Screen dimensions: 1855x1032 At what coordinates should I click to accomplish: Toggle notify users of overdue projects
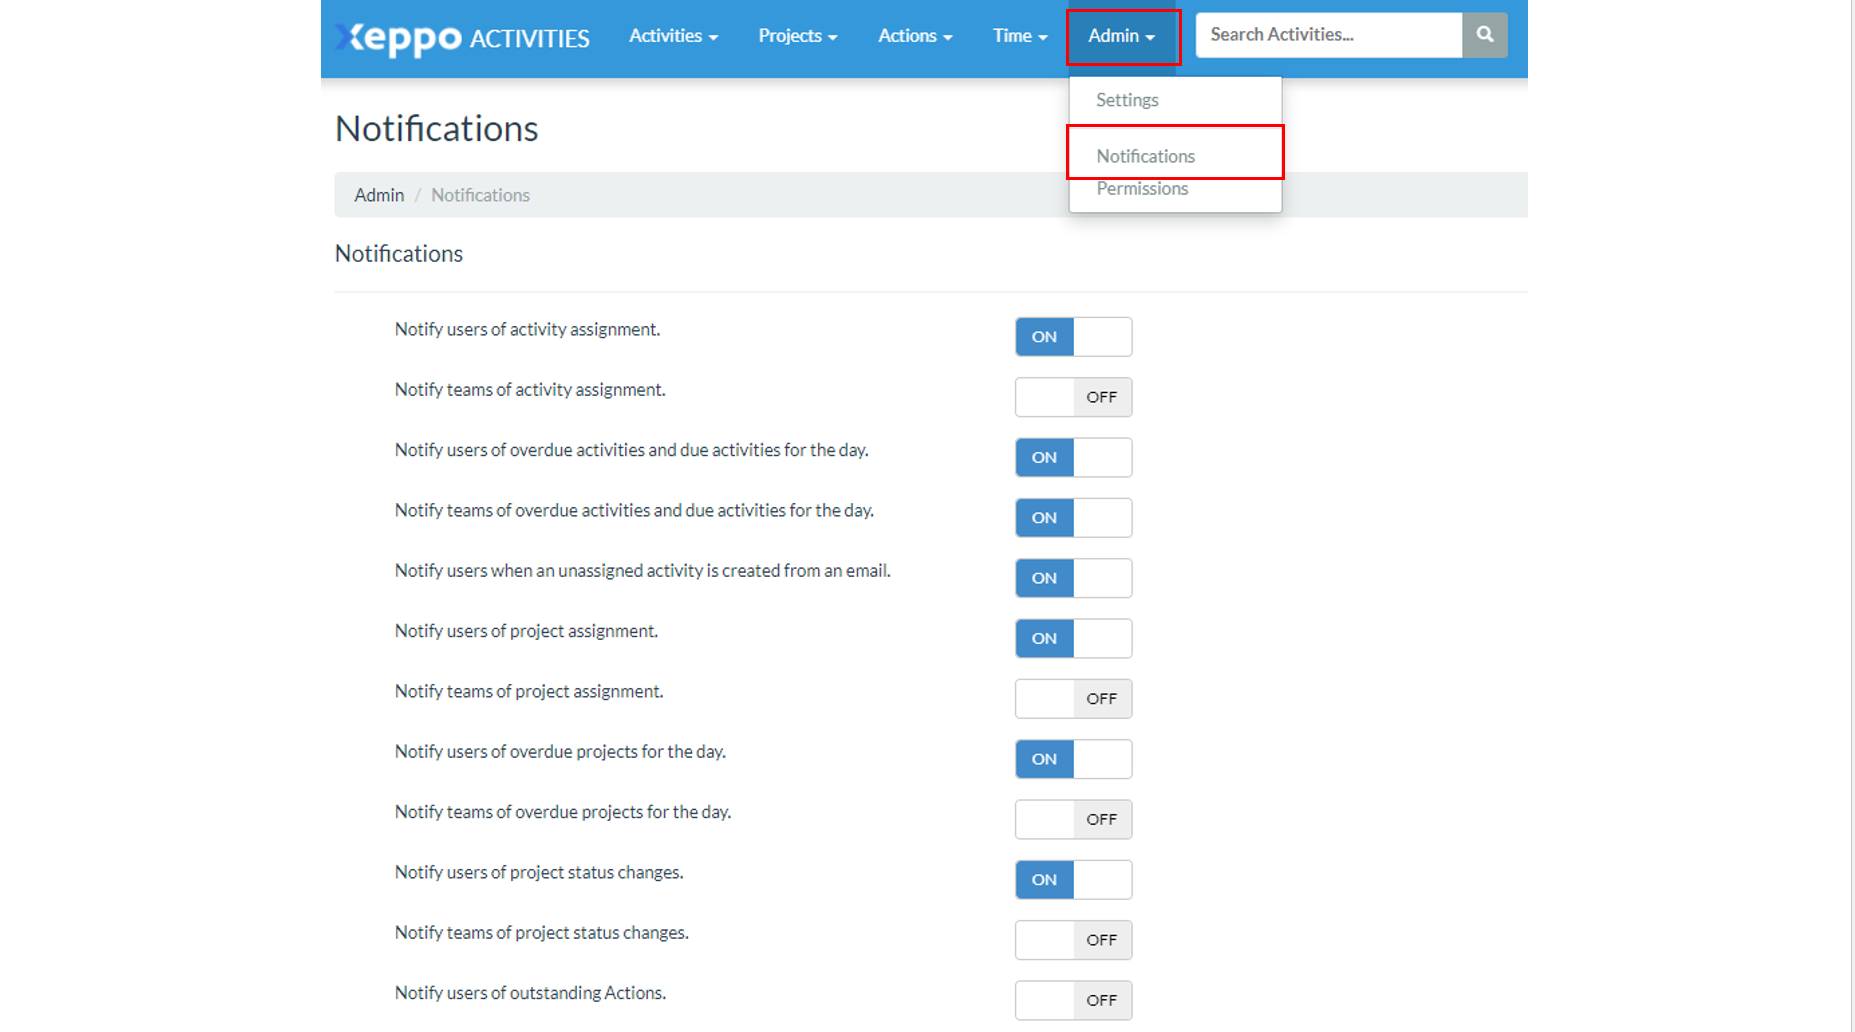1073,759
